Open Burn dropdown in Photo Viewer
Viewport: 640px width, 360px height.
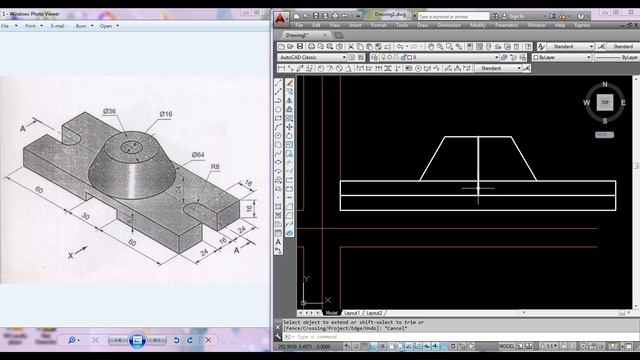click(x=84, y=26)
